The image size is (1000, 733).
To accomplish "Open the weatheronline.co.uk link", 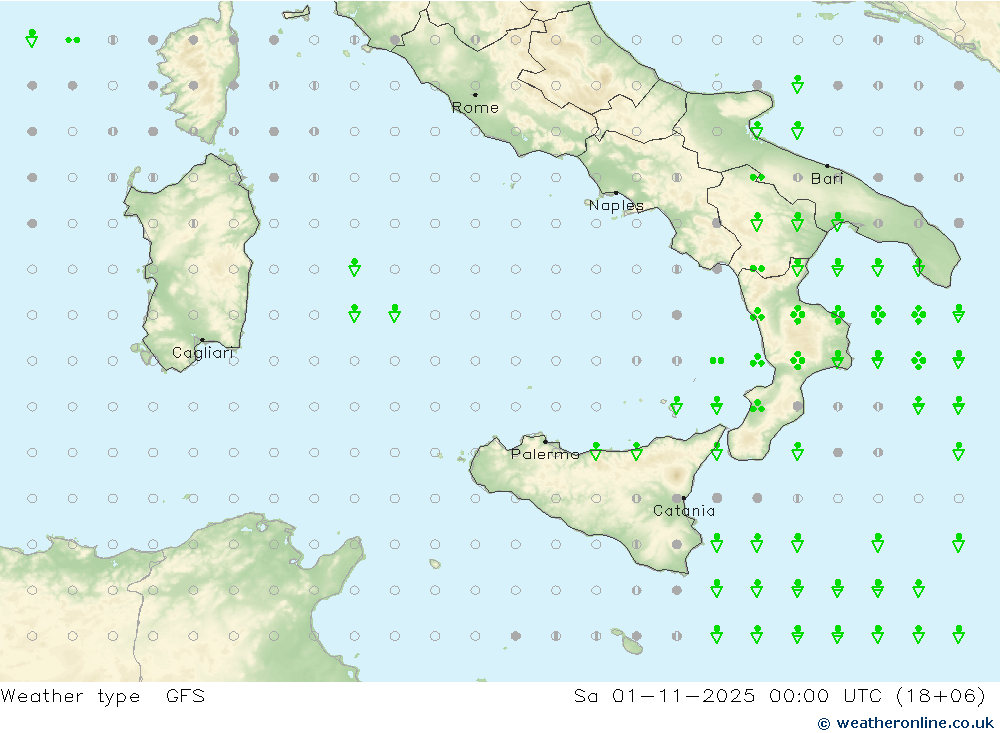I will pos(915,723).
